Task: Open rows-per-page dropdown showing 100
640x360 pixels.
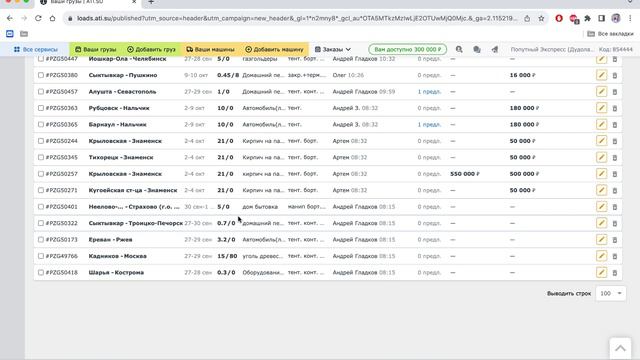Action: pyautogui.click(x=611, y=293)
